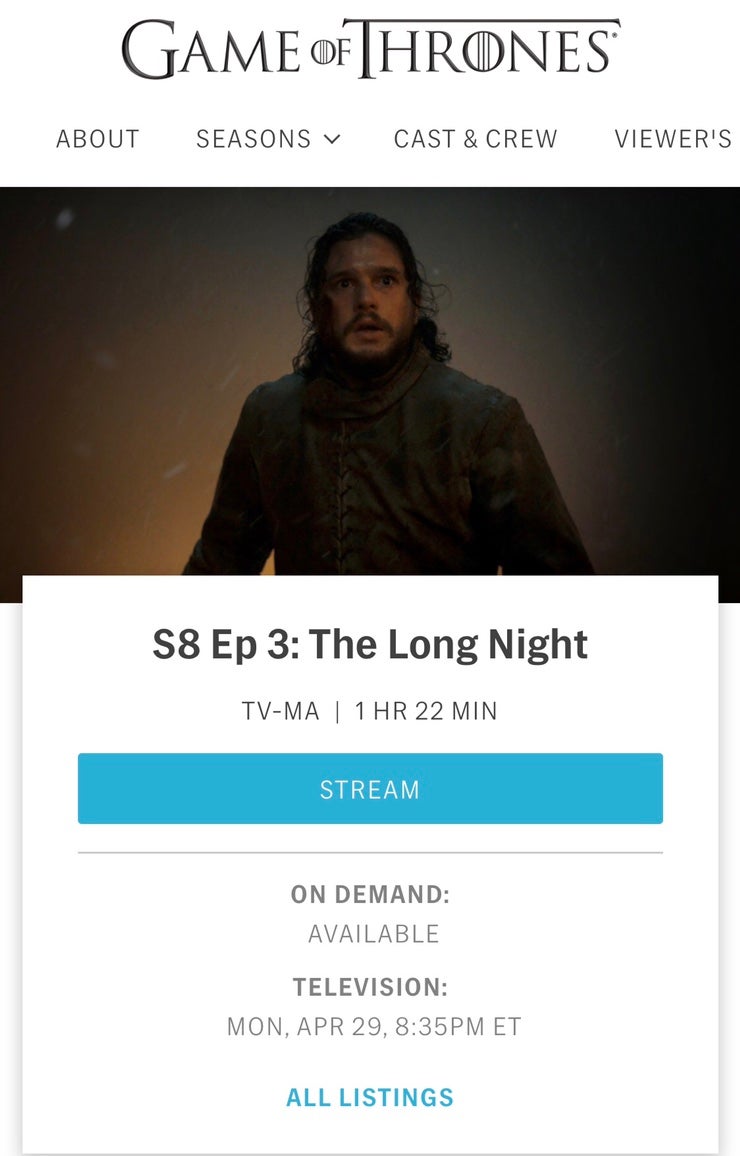740x1156 pixels.
Task: Expand the chevron arrow beside Seasons
Action: 332,139
